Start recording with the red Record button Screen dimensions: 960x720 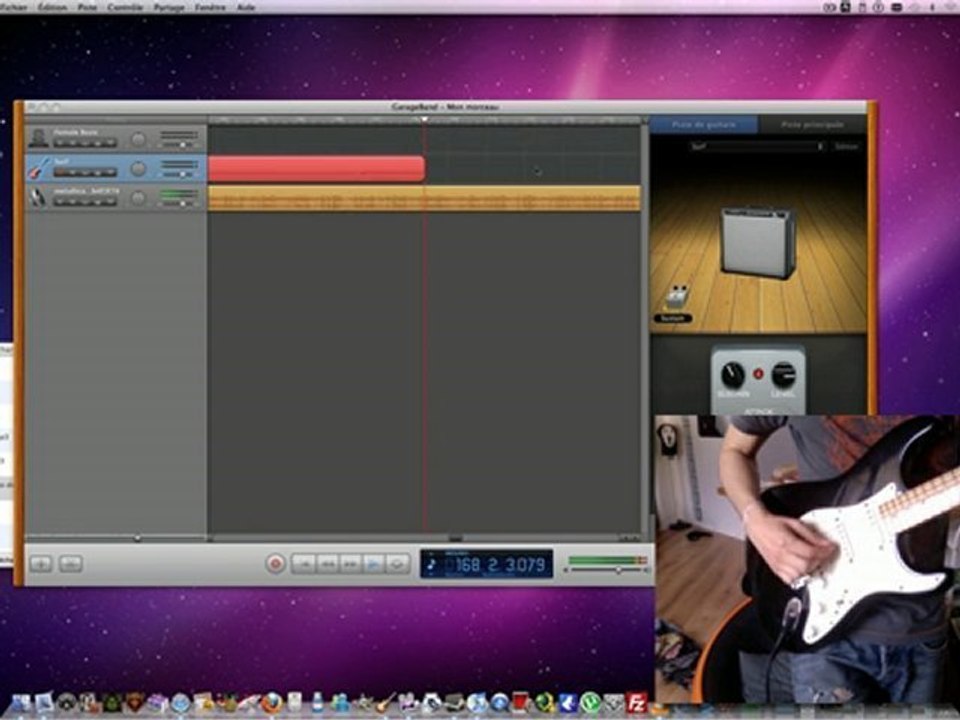[x=275, y=563]
